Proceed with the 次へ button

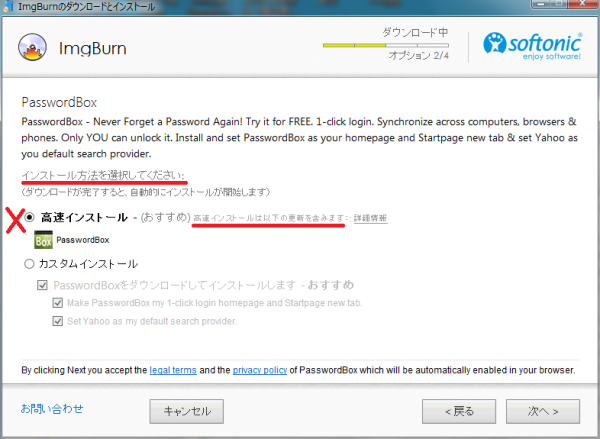point(543,411)
